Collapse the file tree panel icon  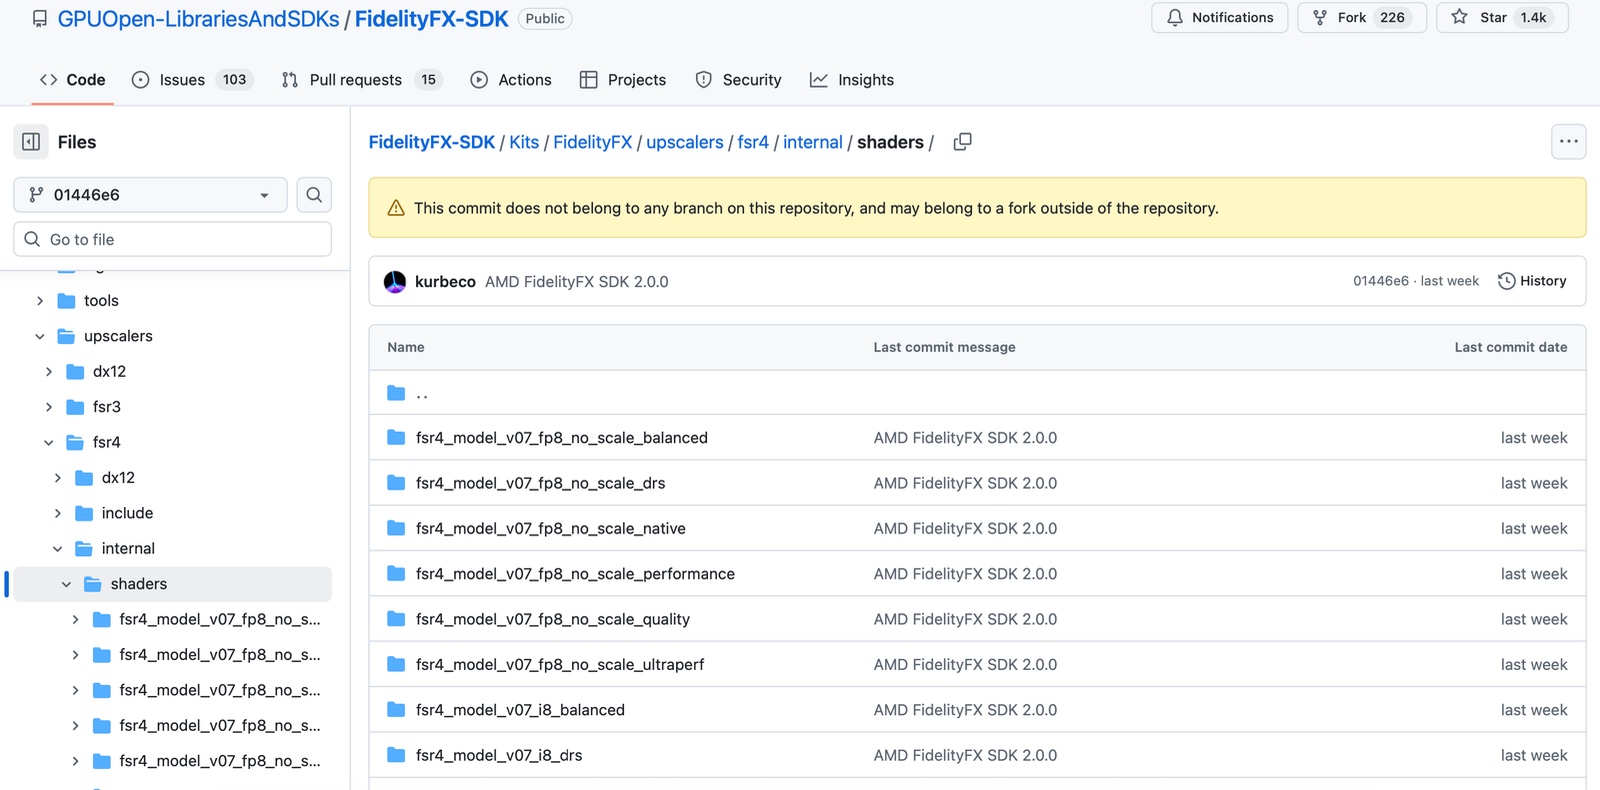pos(31,142)
